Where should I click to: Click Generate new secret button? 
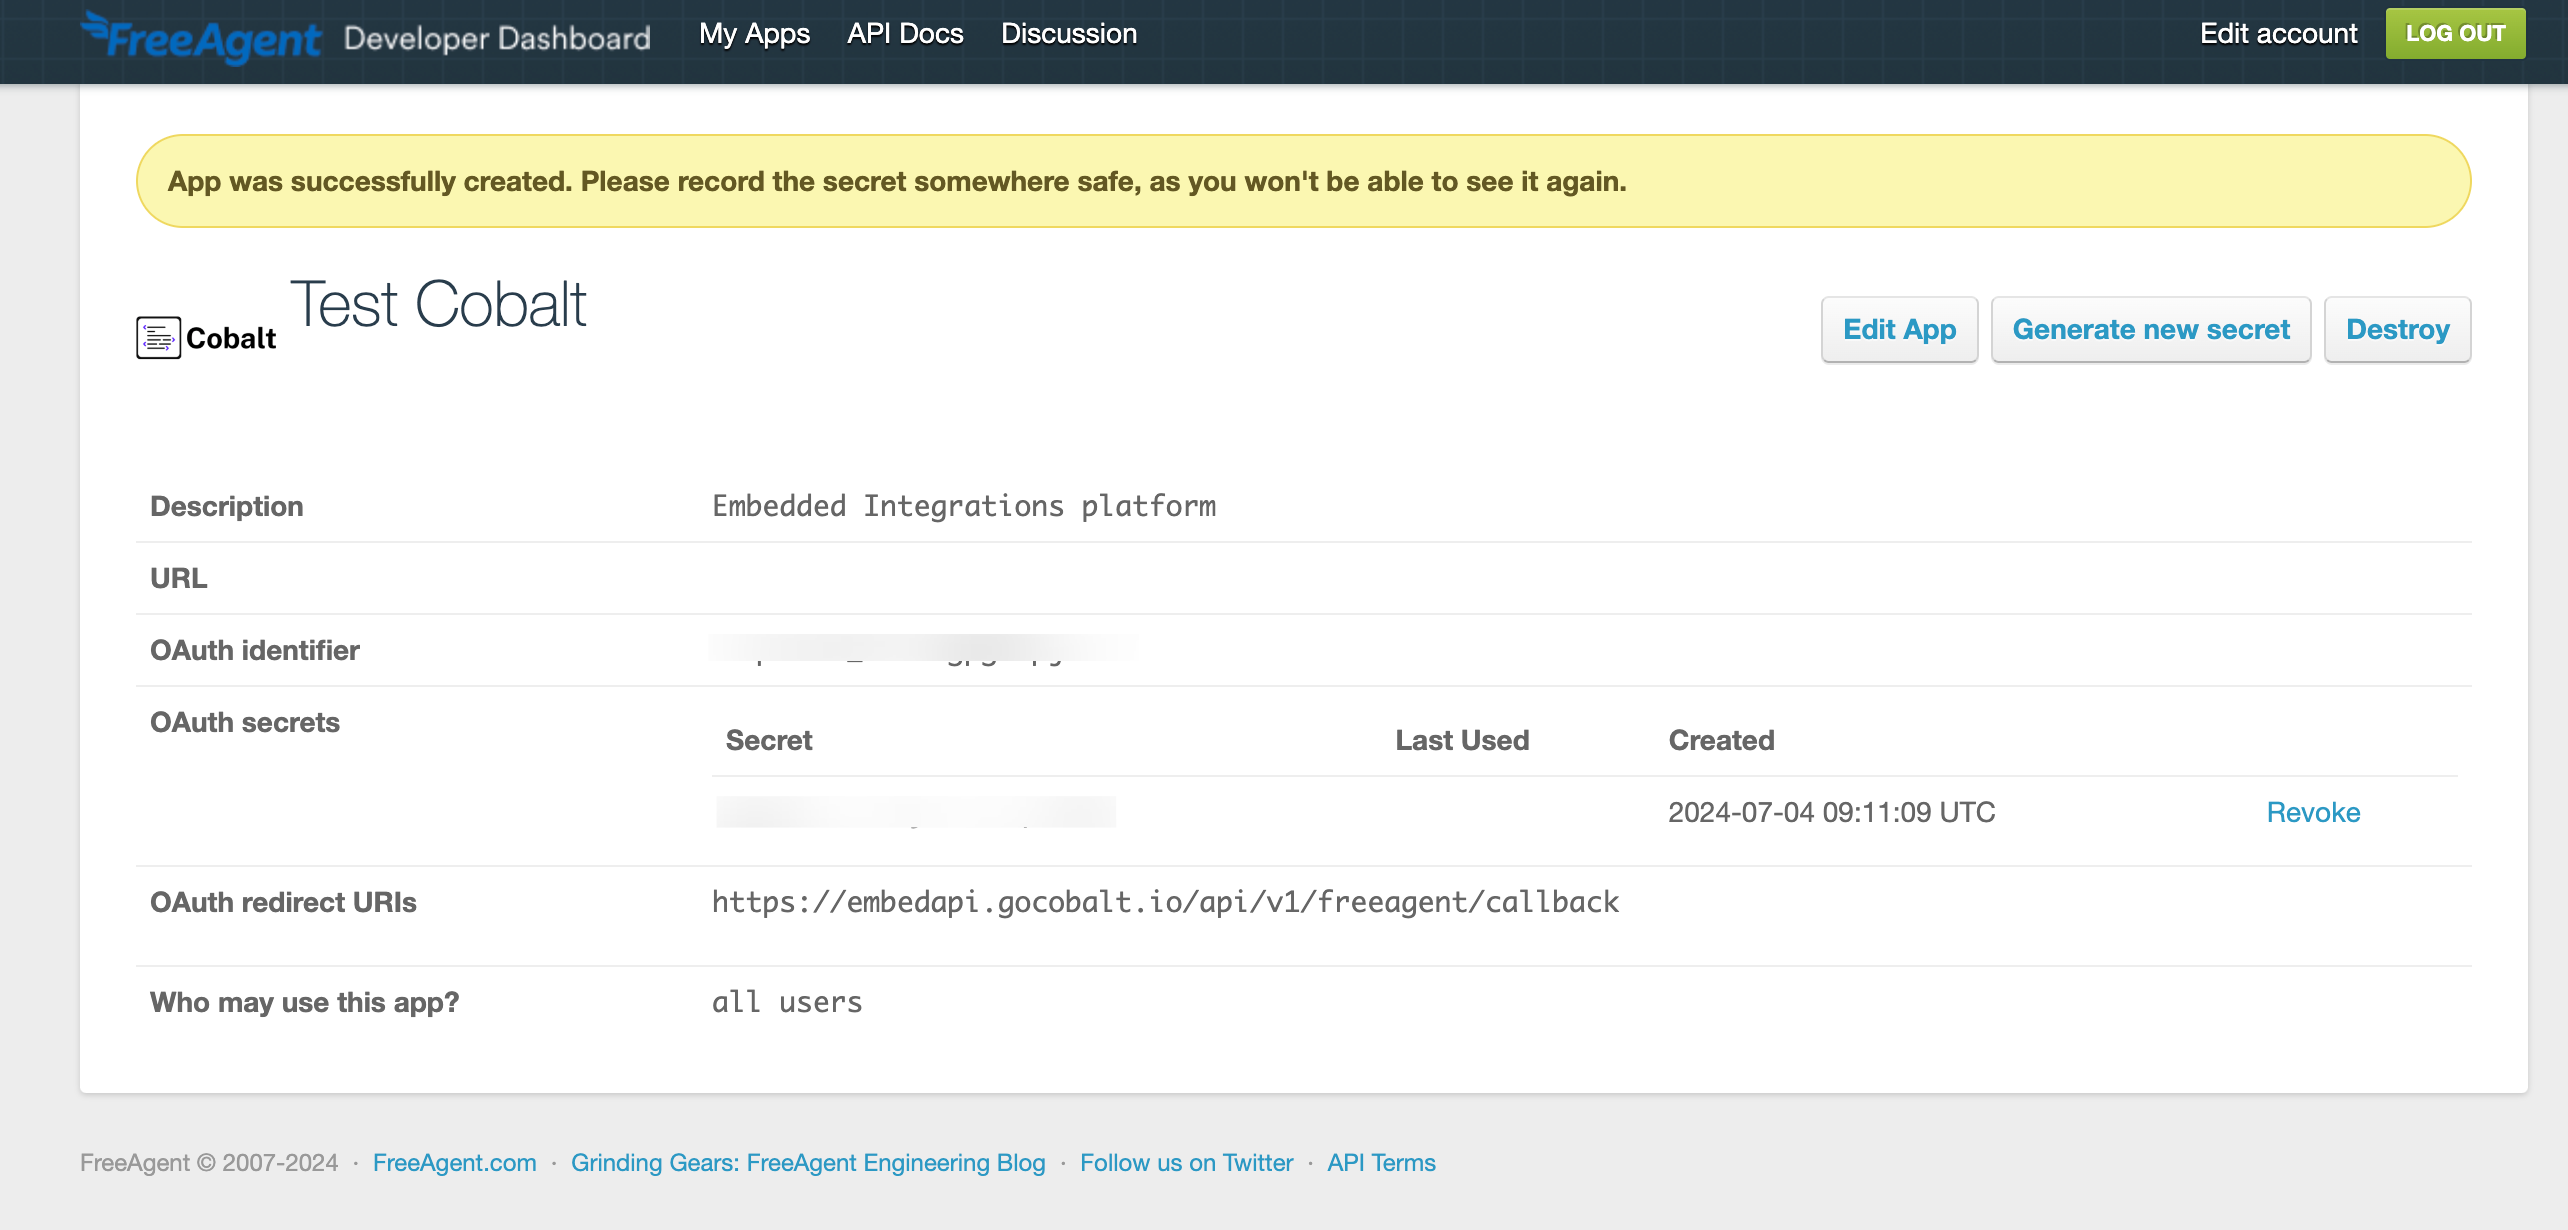[x=2151, y=329]
